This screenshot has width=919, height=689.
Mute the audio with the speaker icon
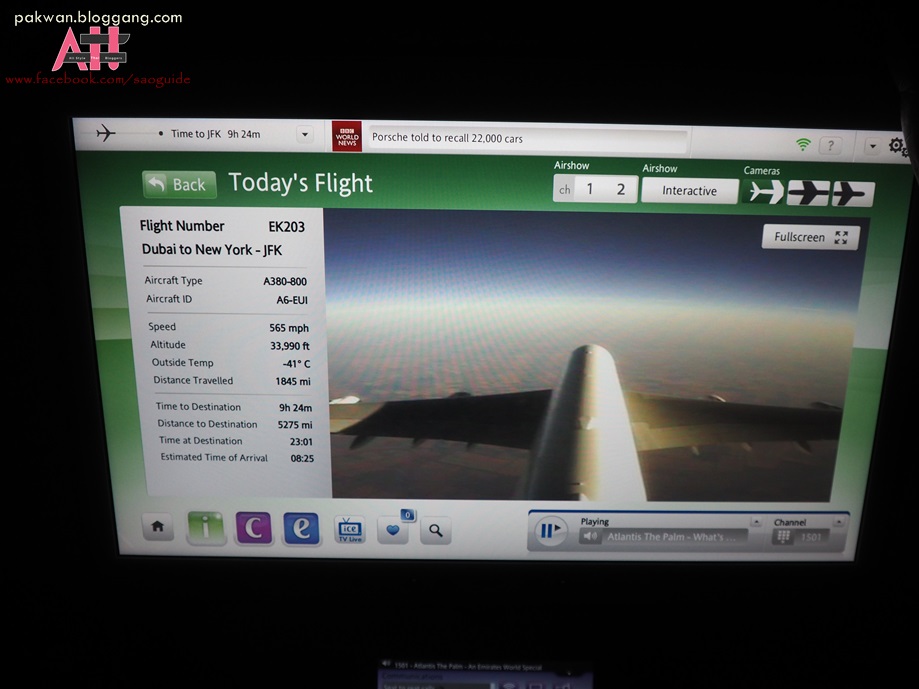click(x=591, y=537)
